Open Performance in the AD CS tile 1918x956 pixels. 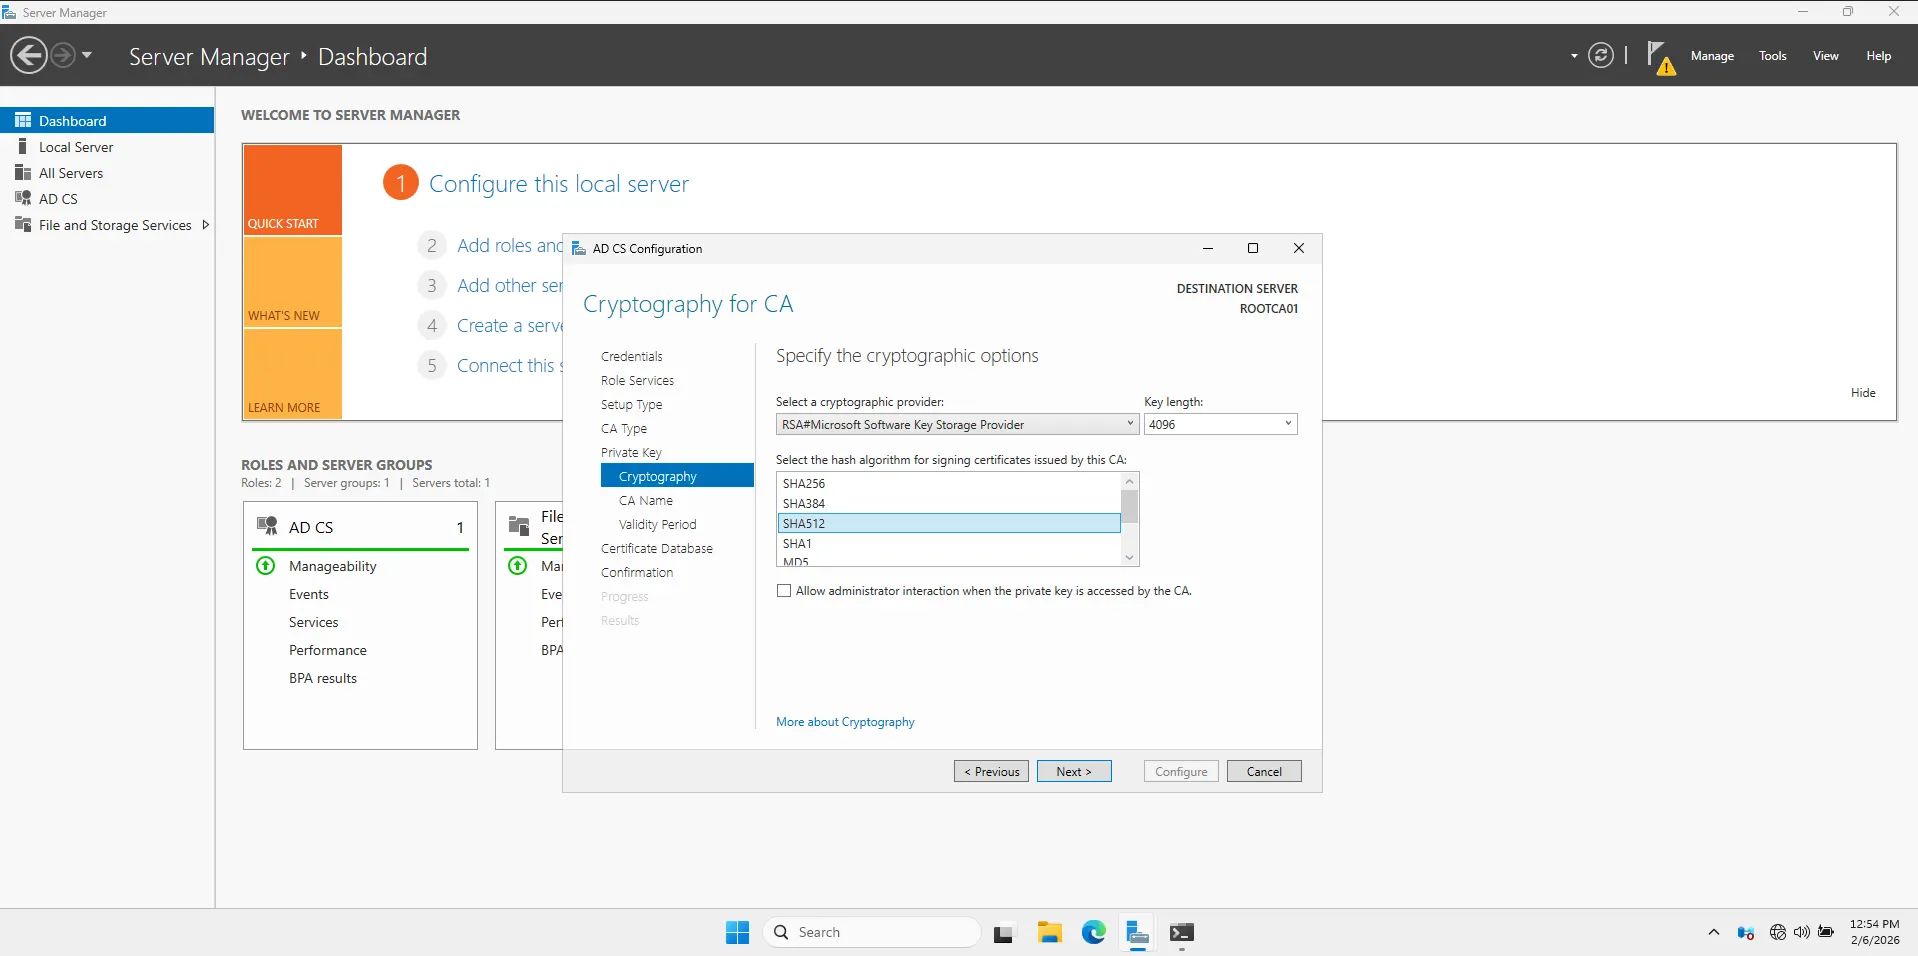click(328, 650)
